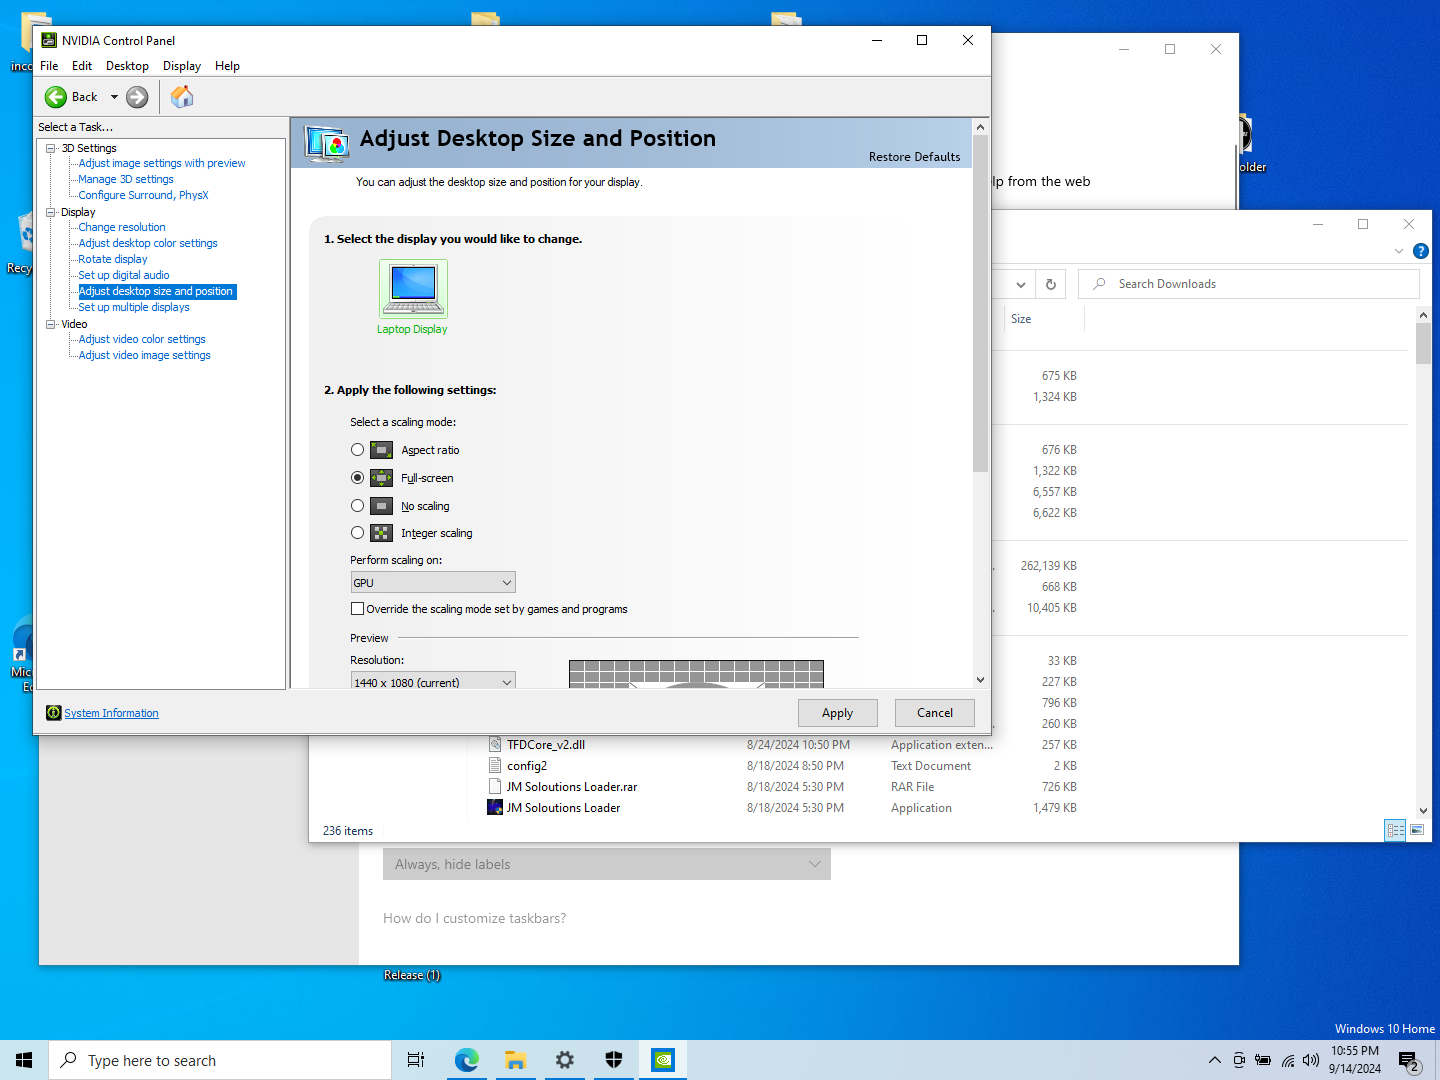Collapse the 3D Settings tree node
1440x1080 pixels.
coord(51,148)
